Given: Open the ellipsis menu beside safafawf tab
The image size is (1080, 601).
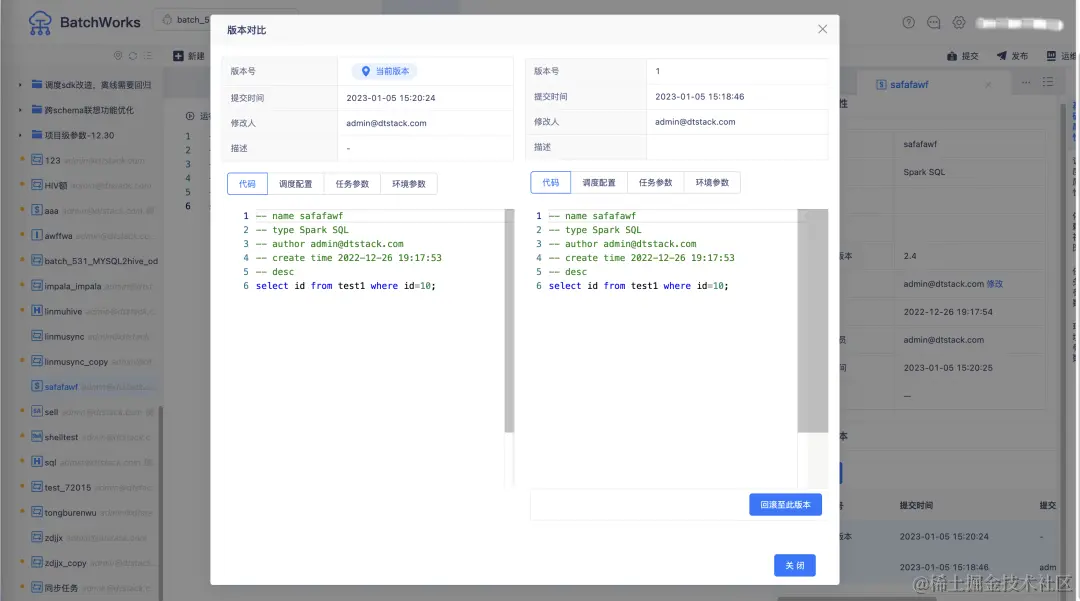Looking at the screenshot, I should pyautogui.click(x=1026, y=83).
